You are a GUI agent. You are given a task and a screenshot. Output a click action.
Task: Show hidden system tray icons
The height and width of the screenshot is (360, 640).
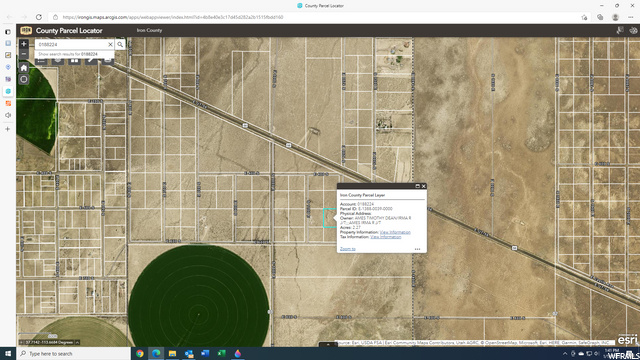point(565,353)
